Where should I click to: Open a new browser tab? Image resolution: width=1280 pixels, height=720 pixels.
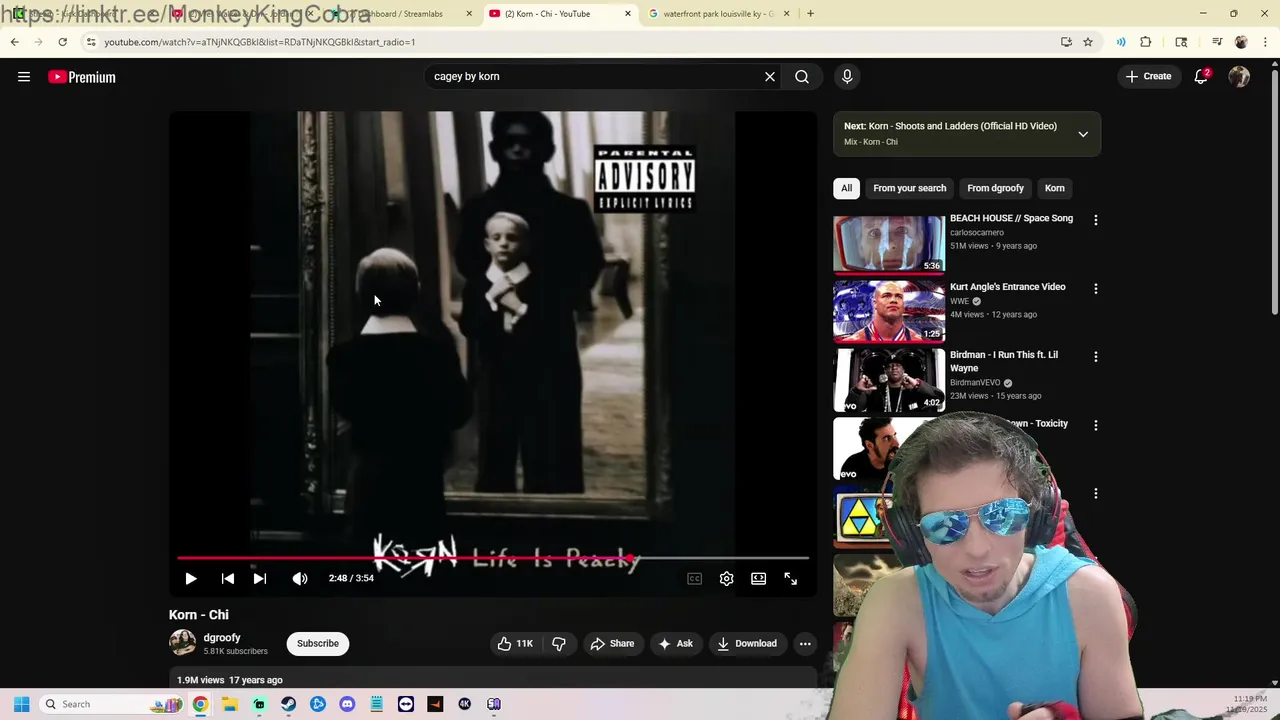[810, 14]
